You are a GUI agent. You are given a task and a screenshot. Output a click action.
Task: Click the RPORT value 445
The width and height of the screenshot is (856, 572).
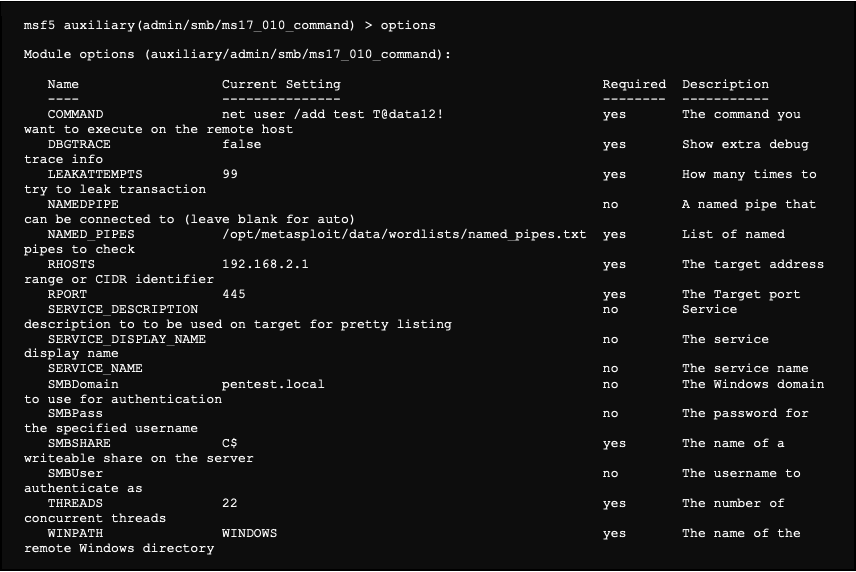click(233, 295)
